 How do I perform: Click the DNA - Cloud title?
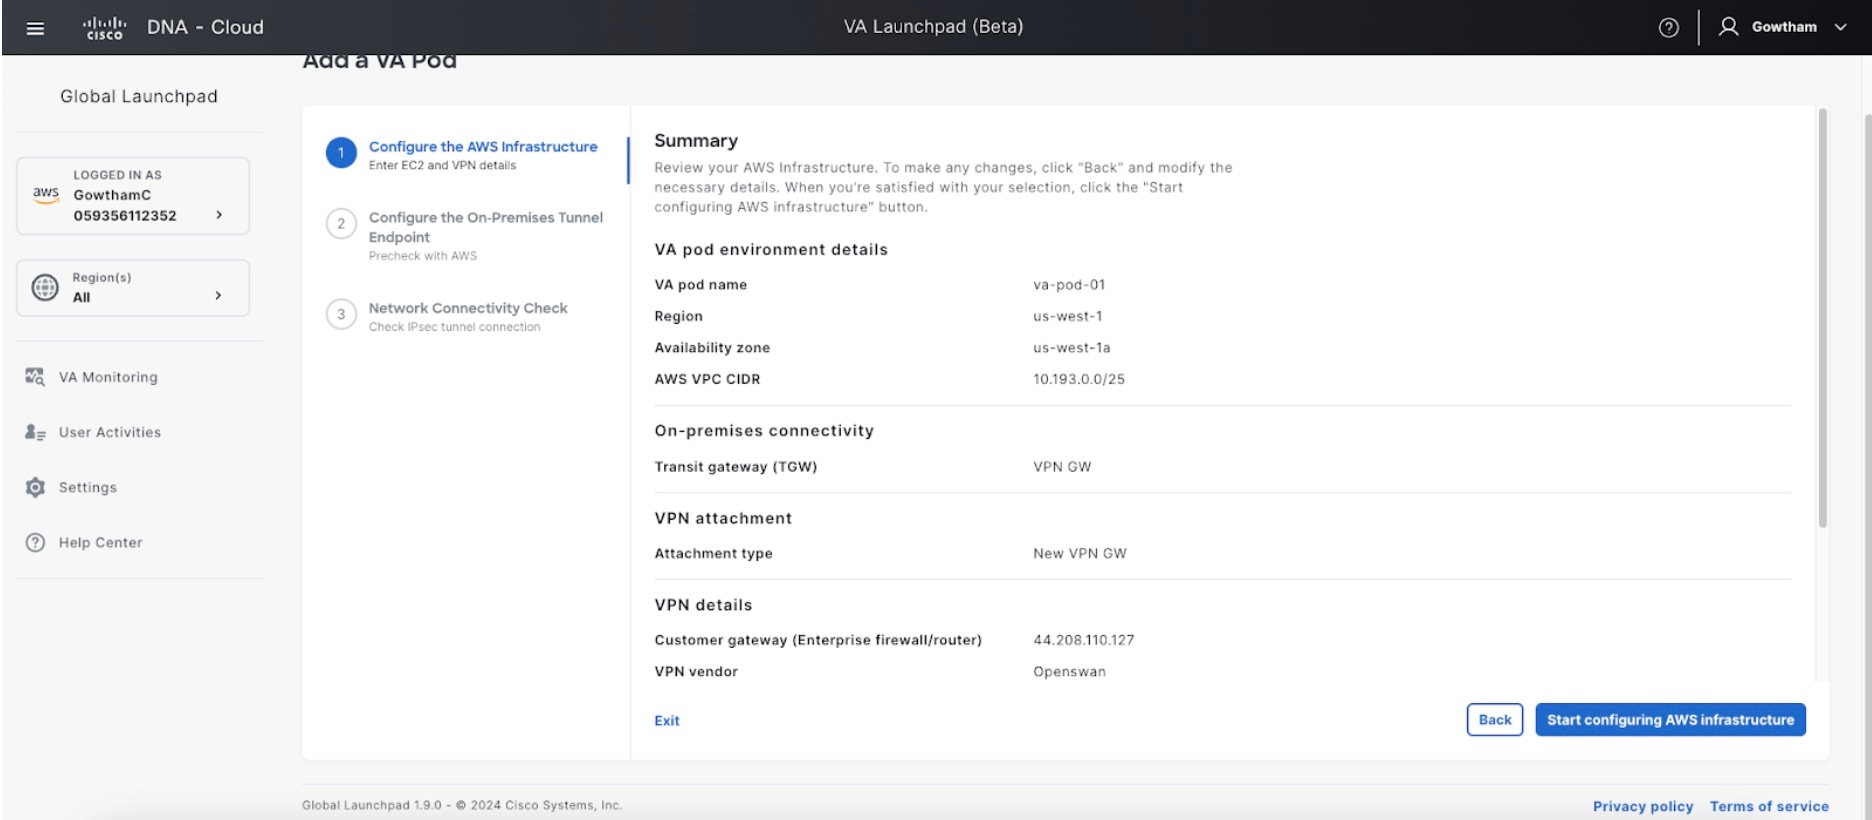pyautogui.click(x=205, y=27)
